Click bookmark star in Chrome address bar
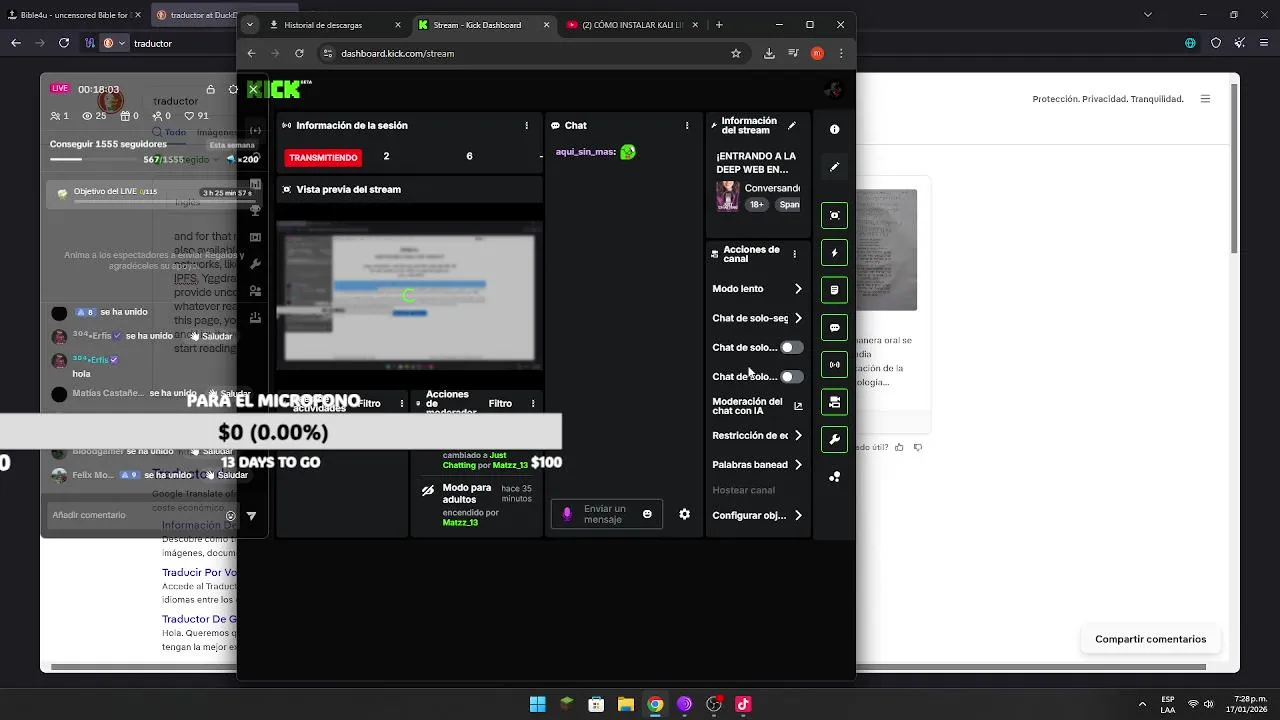This screenshot has height=720, width=1280. point(736,53)
